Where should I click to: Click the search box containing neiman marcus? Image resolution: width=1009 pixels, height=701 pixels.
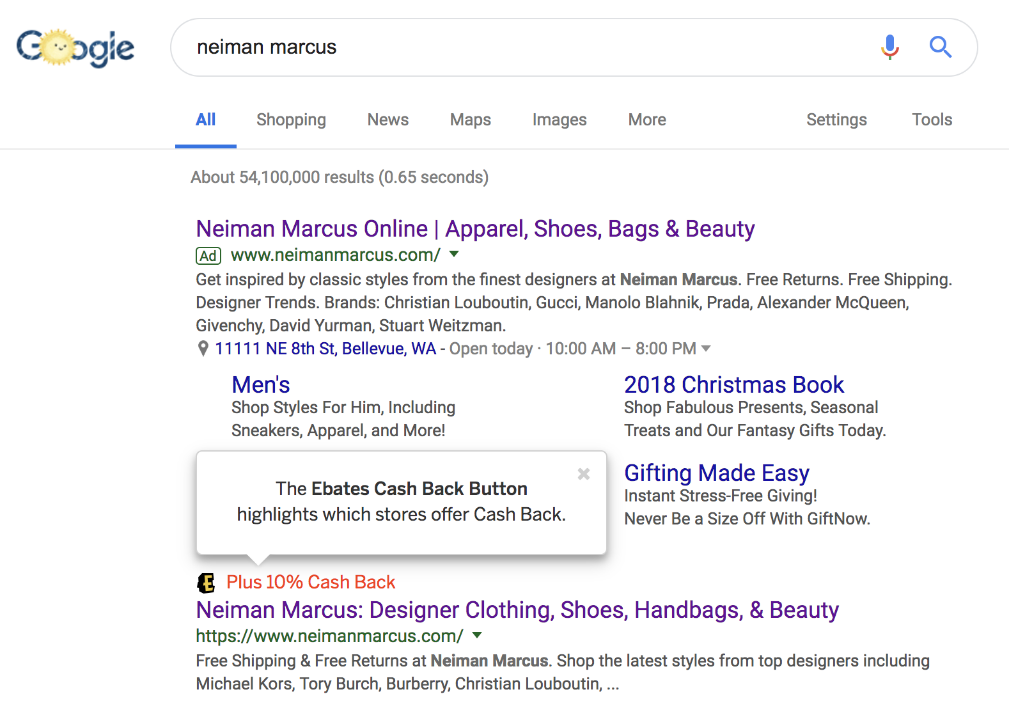click(520, 47)
